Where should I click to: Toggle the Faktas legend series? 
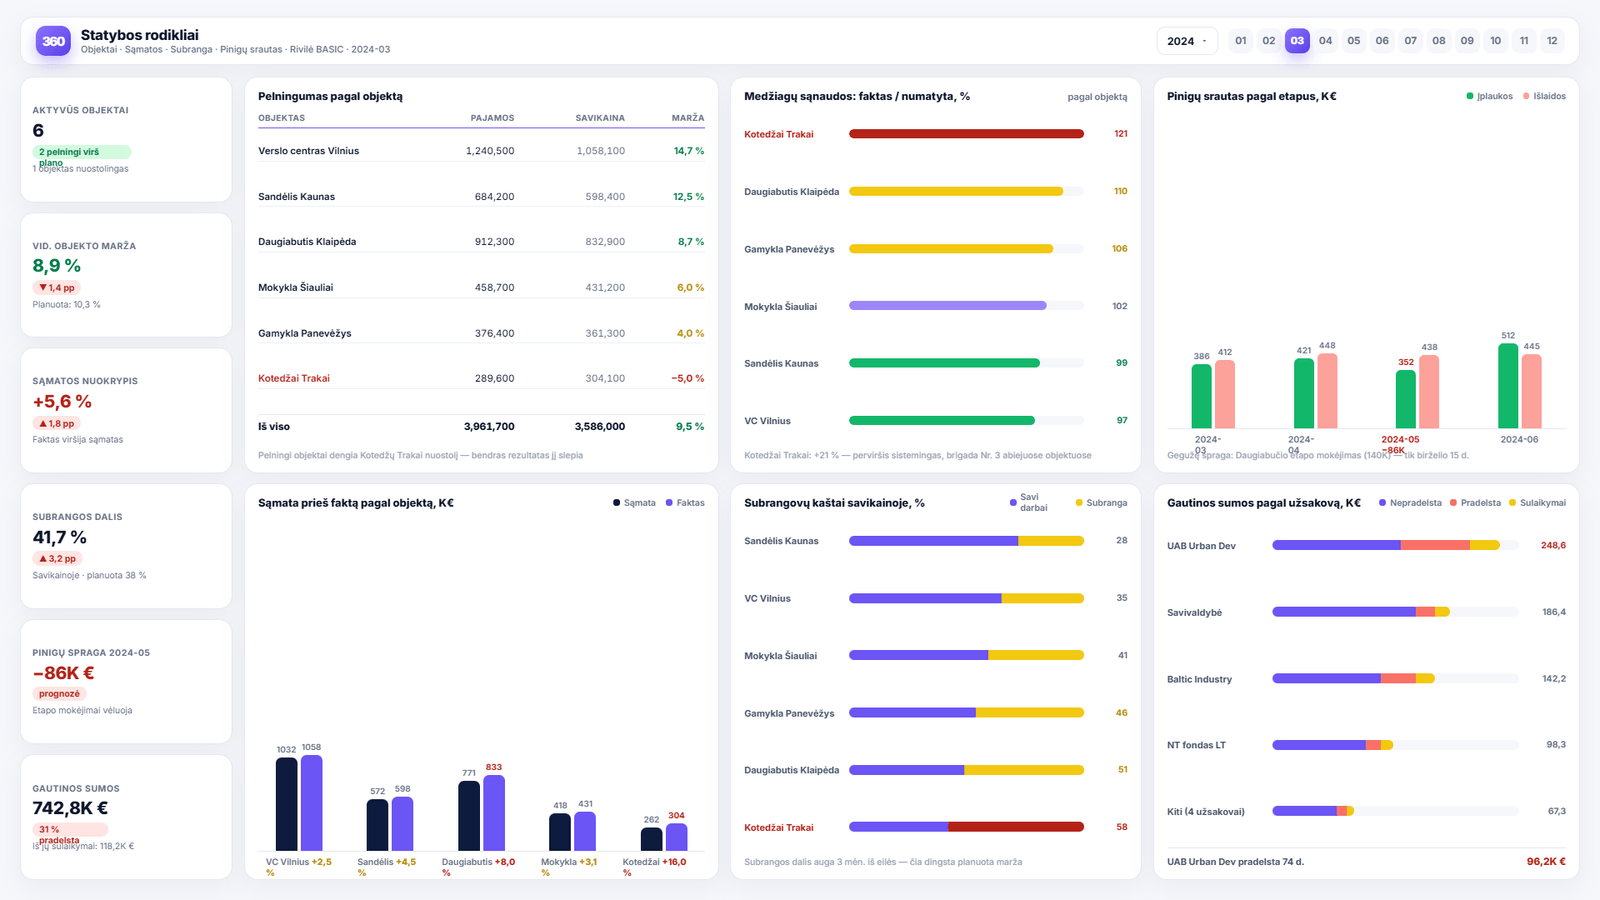pyautogui.click(x=685, y=503)
